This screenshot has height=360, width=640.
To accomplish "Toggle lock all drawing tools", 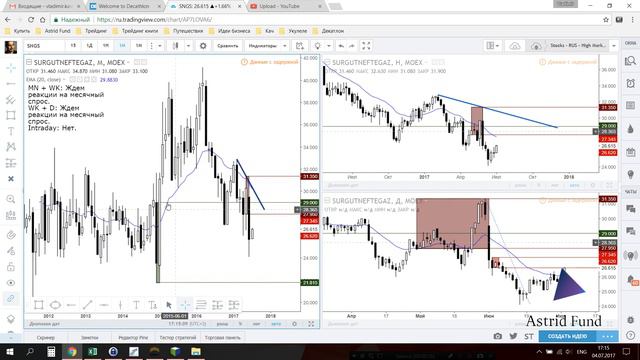I will [x=11, y=267].
